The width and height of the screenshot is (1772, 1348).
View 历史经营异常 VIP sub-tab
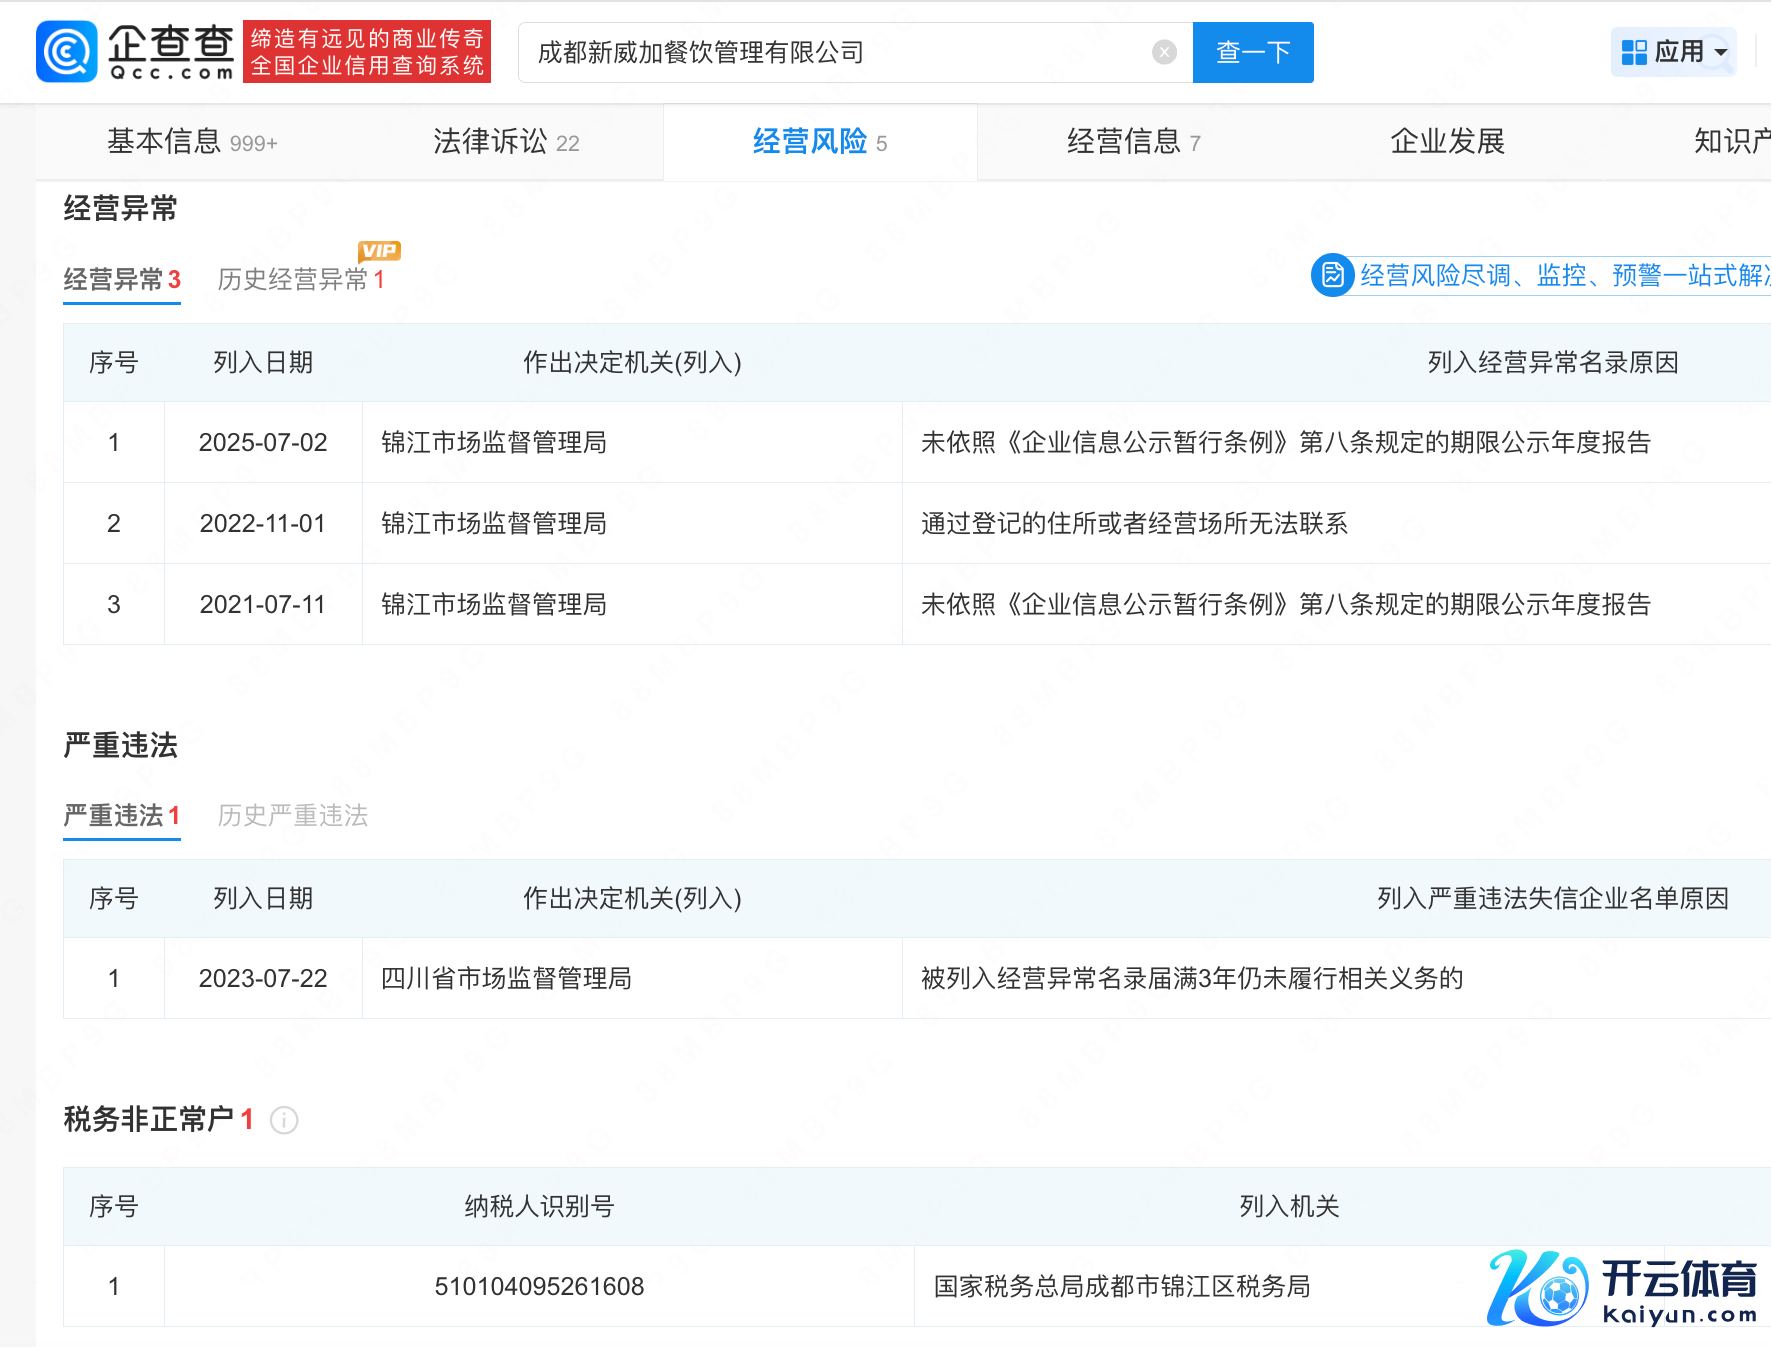coord(300,279)
